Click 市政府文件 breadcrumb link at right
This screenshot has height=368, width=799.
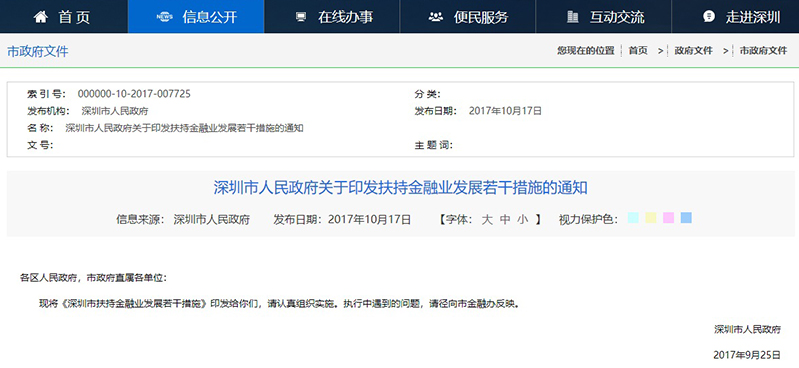click(763, 50)
